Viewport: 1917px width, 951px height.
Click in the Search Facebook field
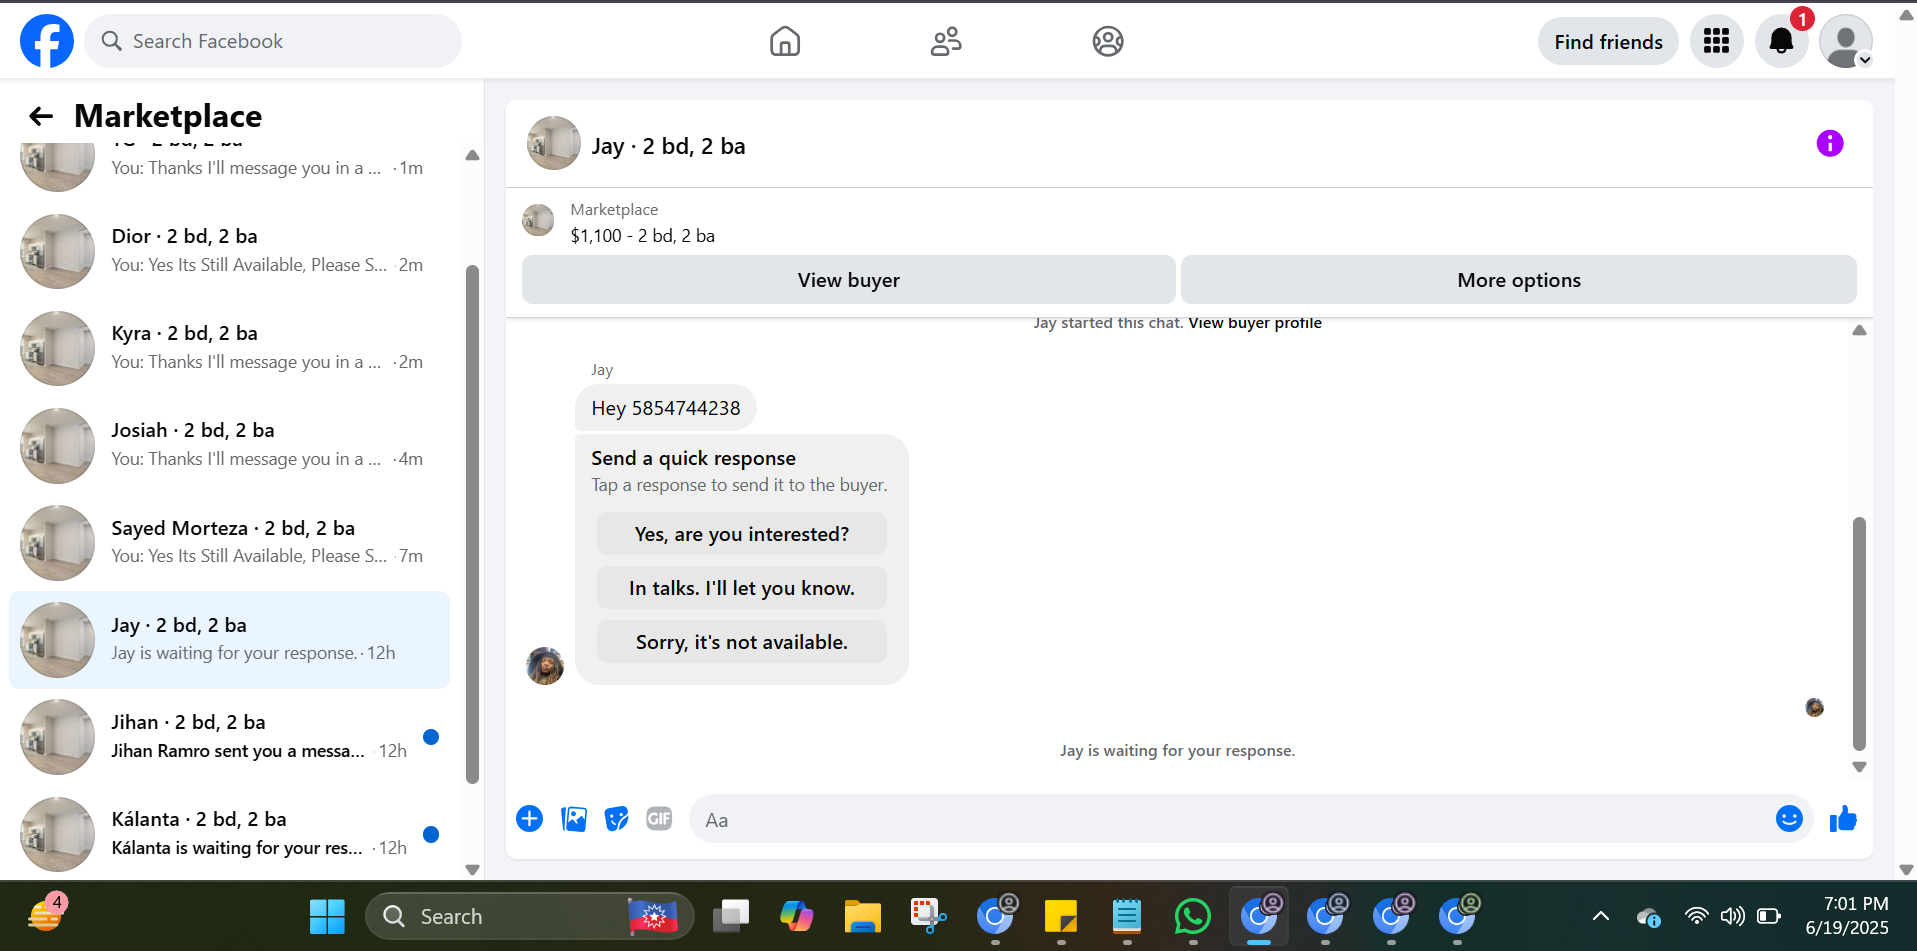[273, 41]
